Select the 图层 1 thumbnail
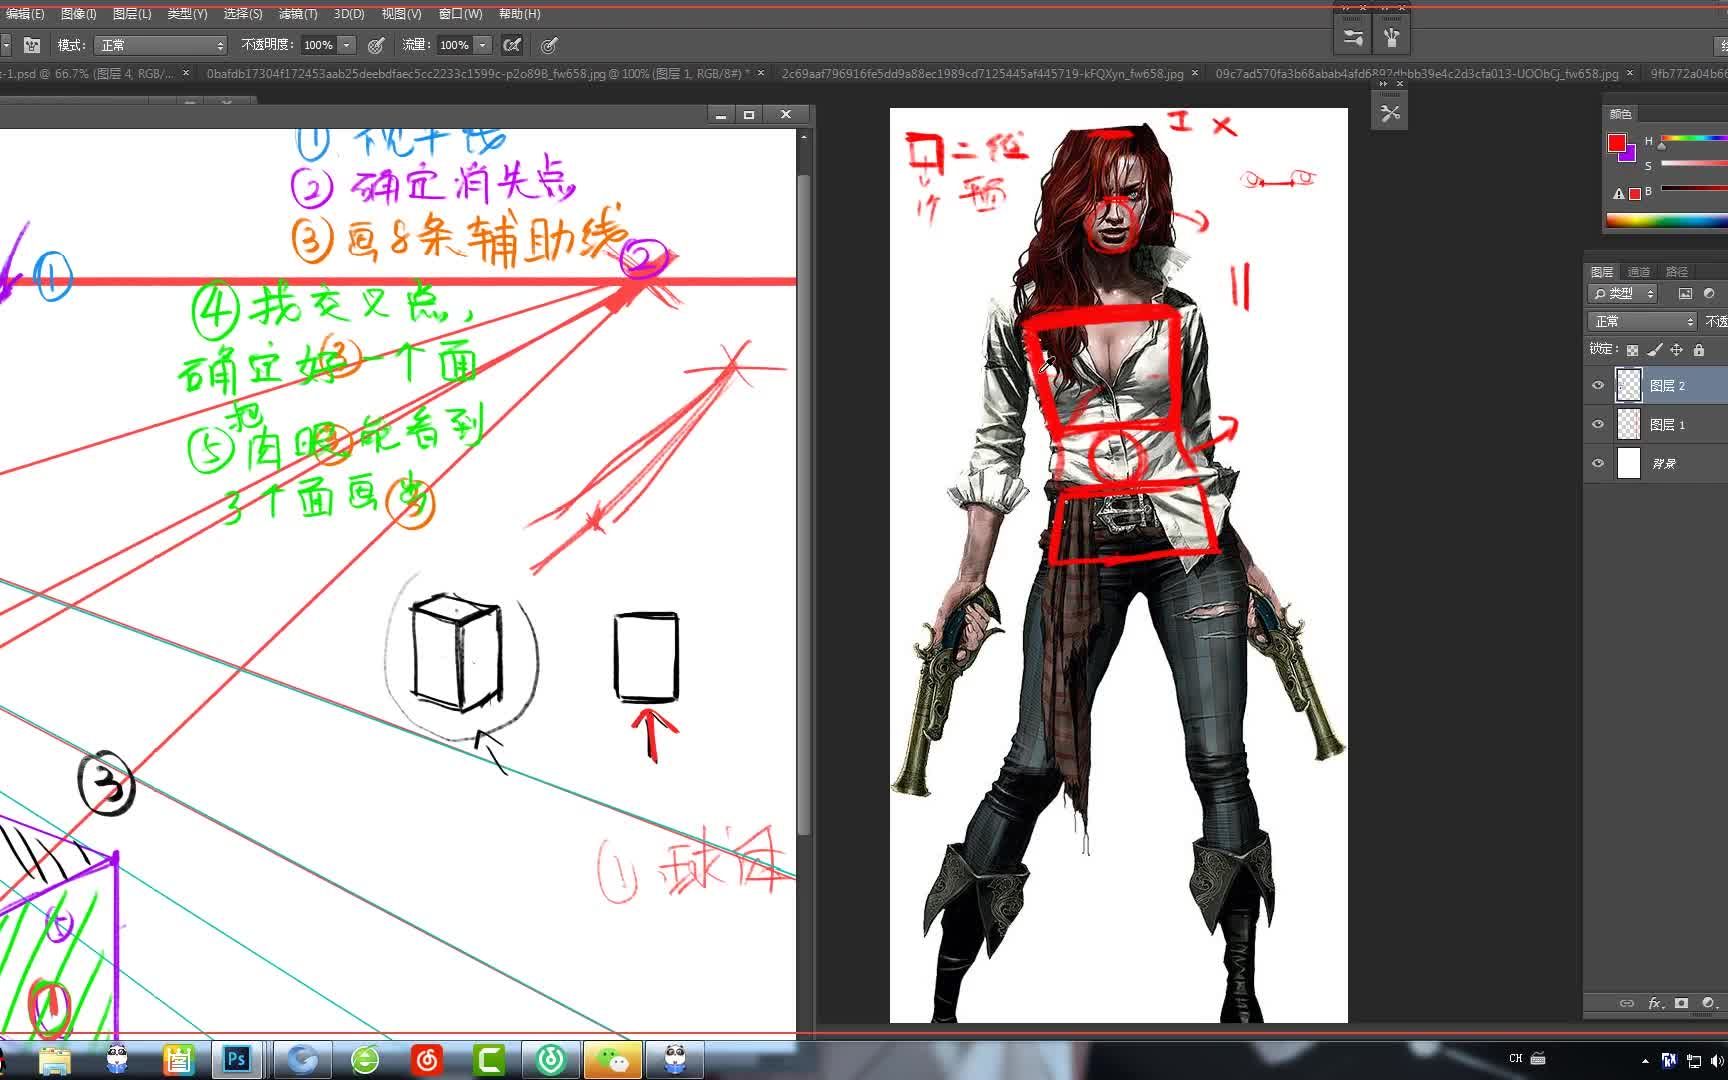This screenshot has height=1080, width=1728. [1629, 424]
